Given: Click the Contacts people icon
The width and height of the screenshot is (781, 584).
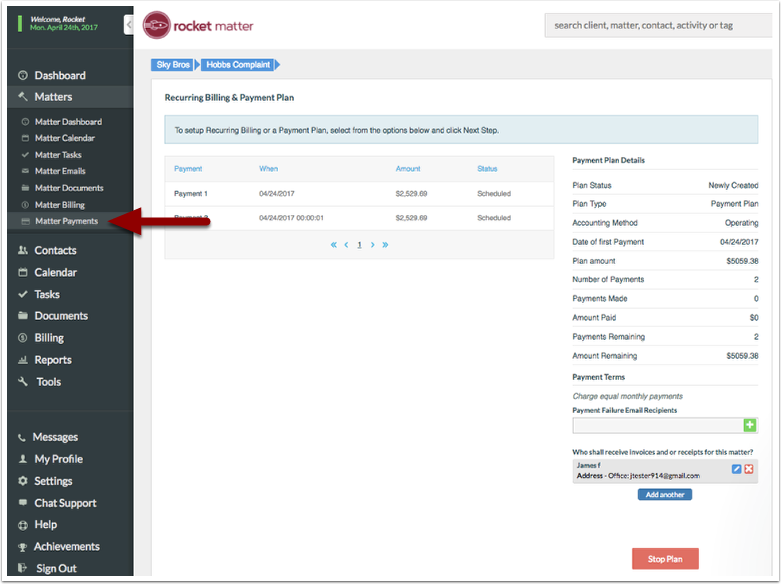Looking at the screenshot, I should (22, 250).
